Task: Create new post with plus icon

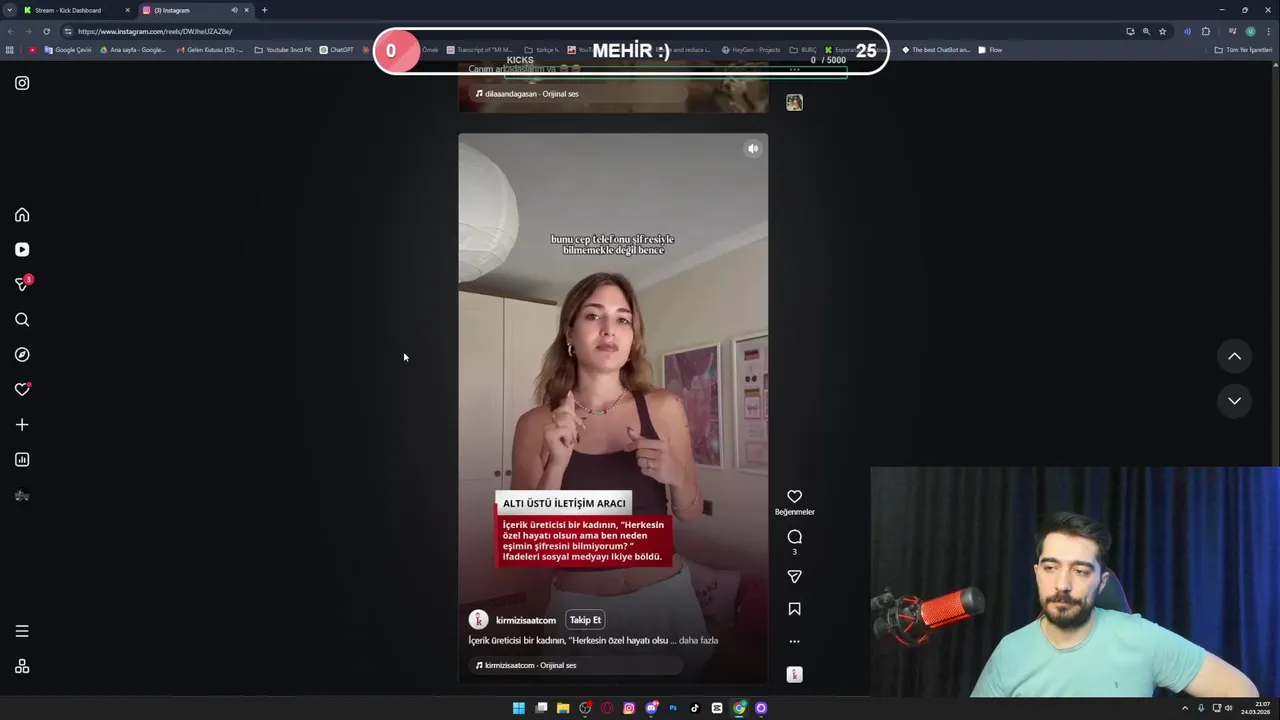Action: tap(22, 425)
